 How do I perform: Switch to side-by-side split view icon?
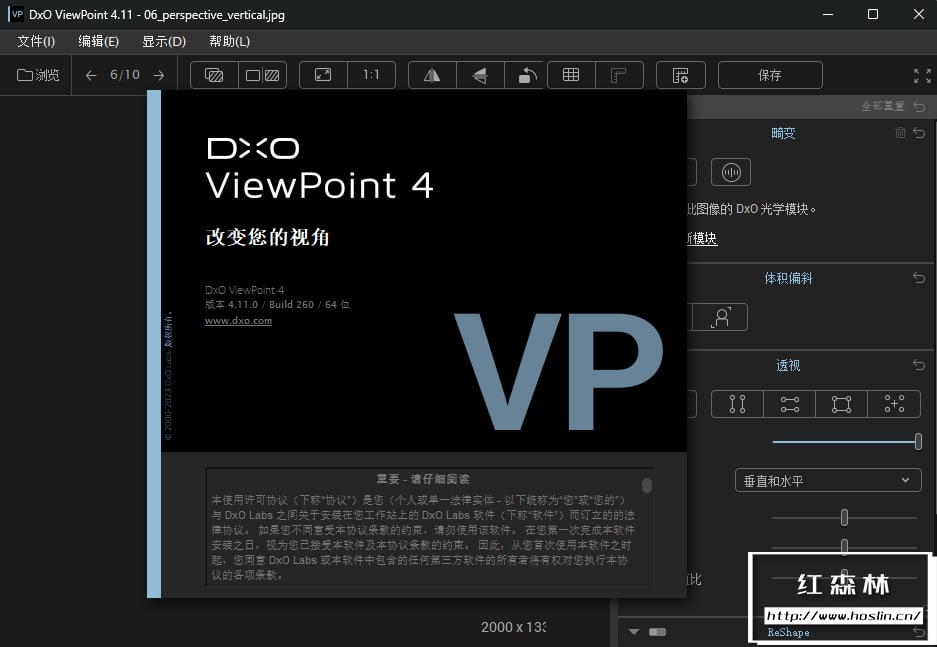coord(263,75)
